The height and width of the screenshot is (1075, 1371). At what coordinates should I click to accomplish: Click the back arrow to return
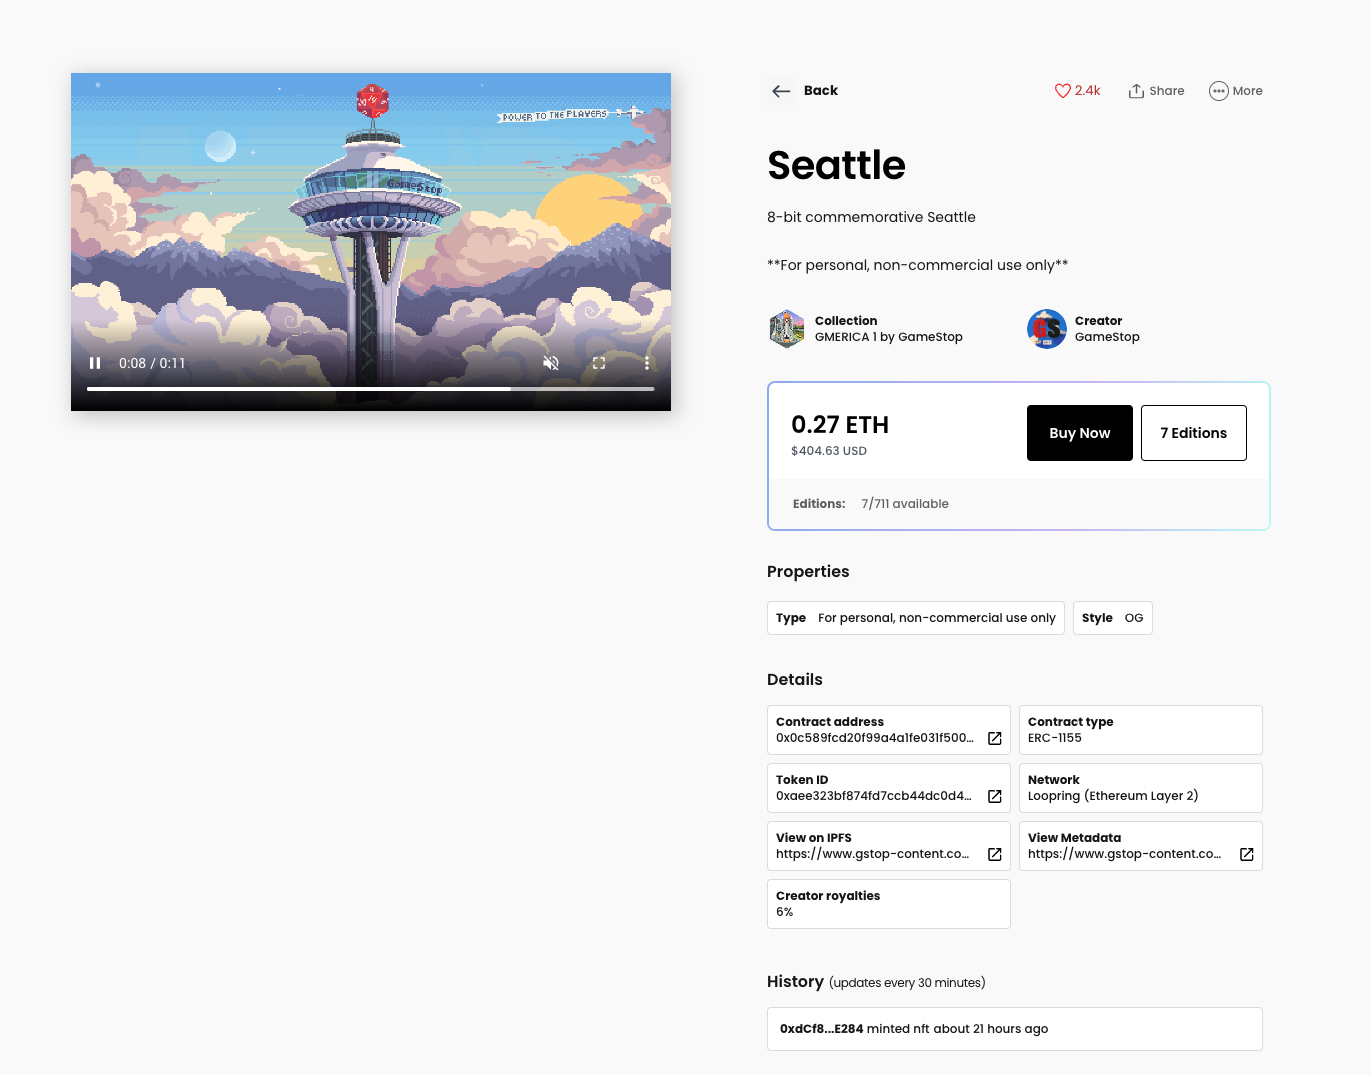[781, 90]
